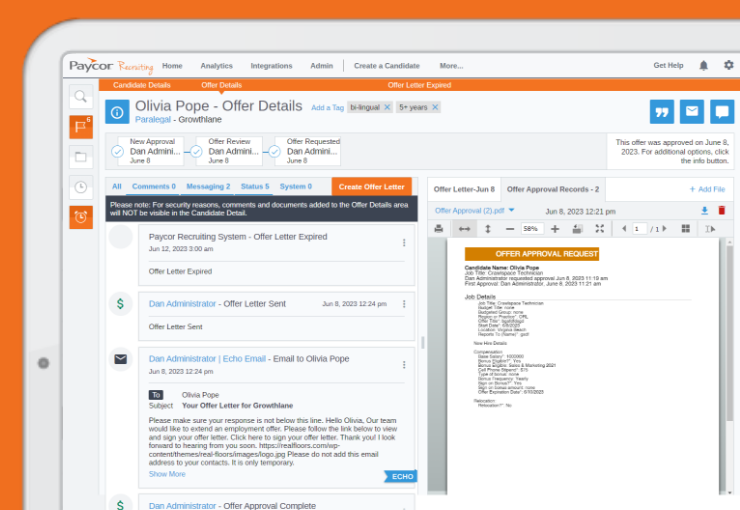The image size is (740, 510).
Task: Click the ECHO badge on the email
Action: click(x=400, y=477)
